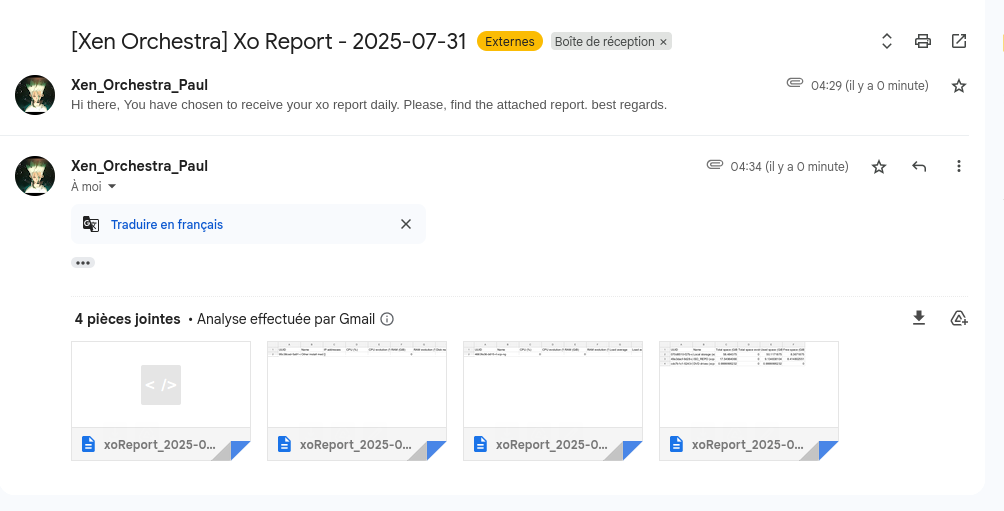Open the more options menu for the 04:34 message
The image size is (1004, 511).
[959, 166]
